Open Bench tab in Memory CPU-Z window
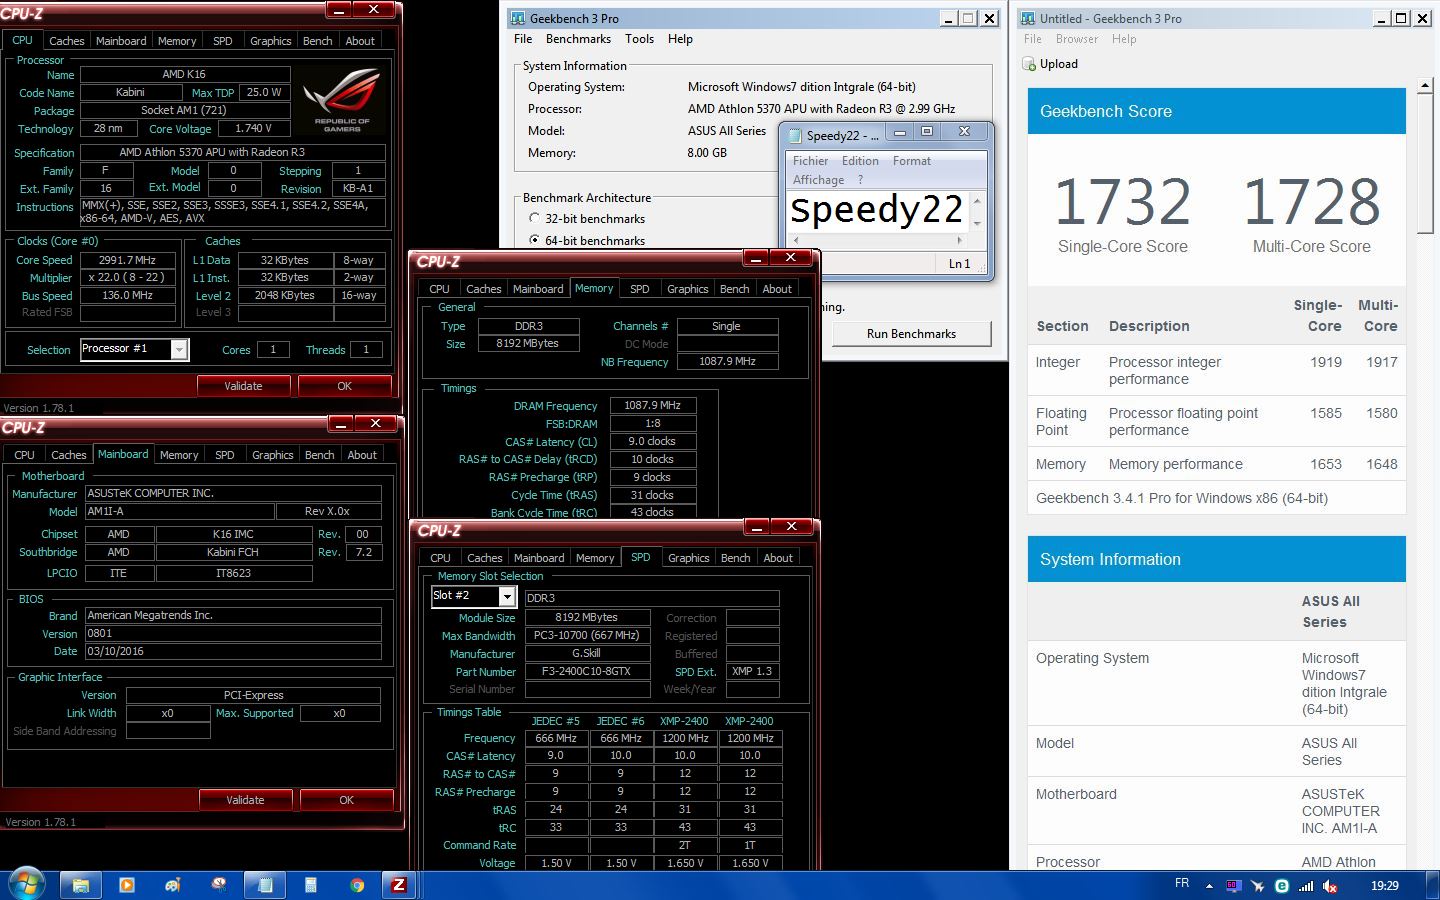Screen dimensions: 1440x900 (735, 289)
